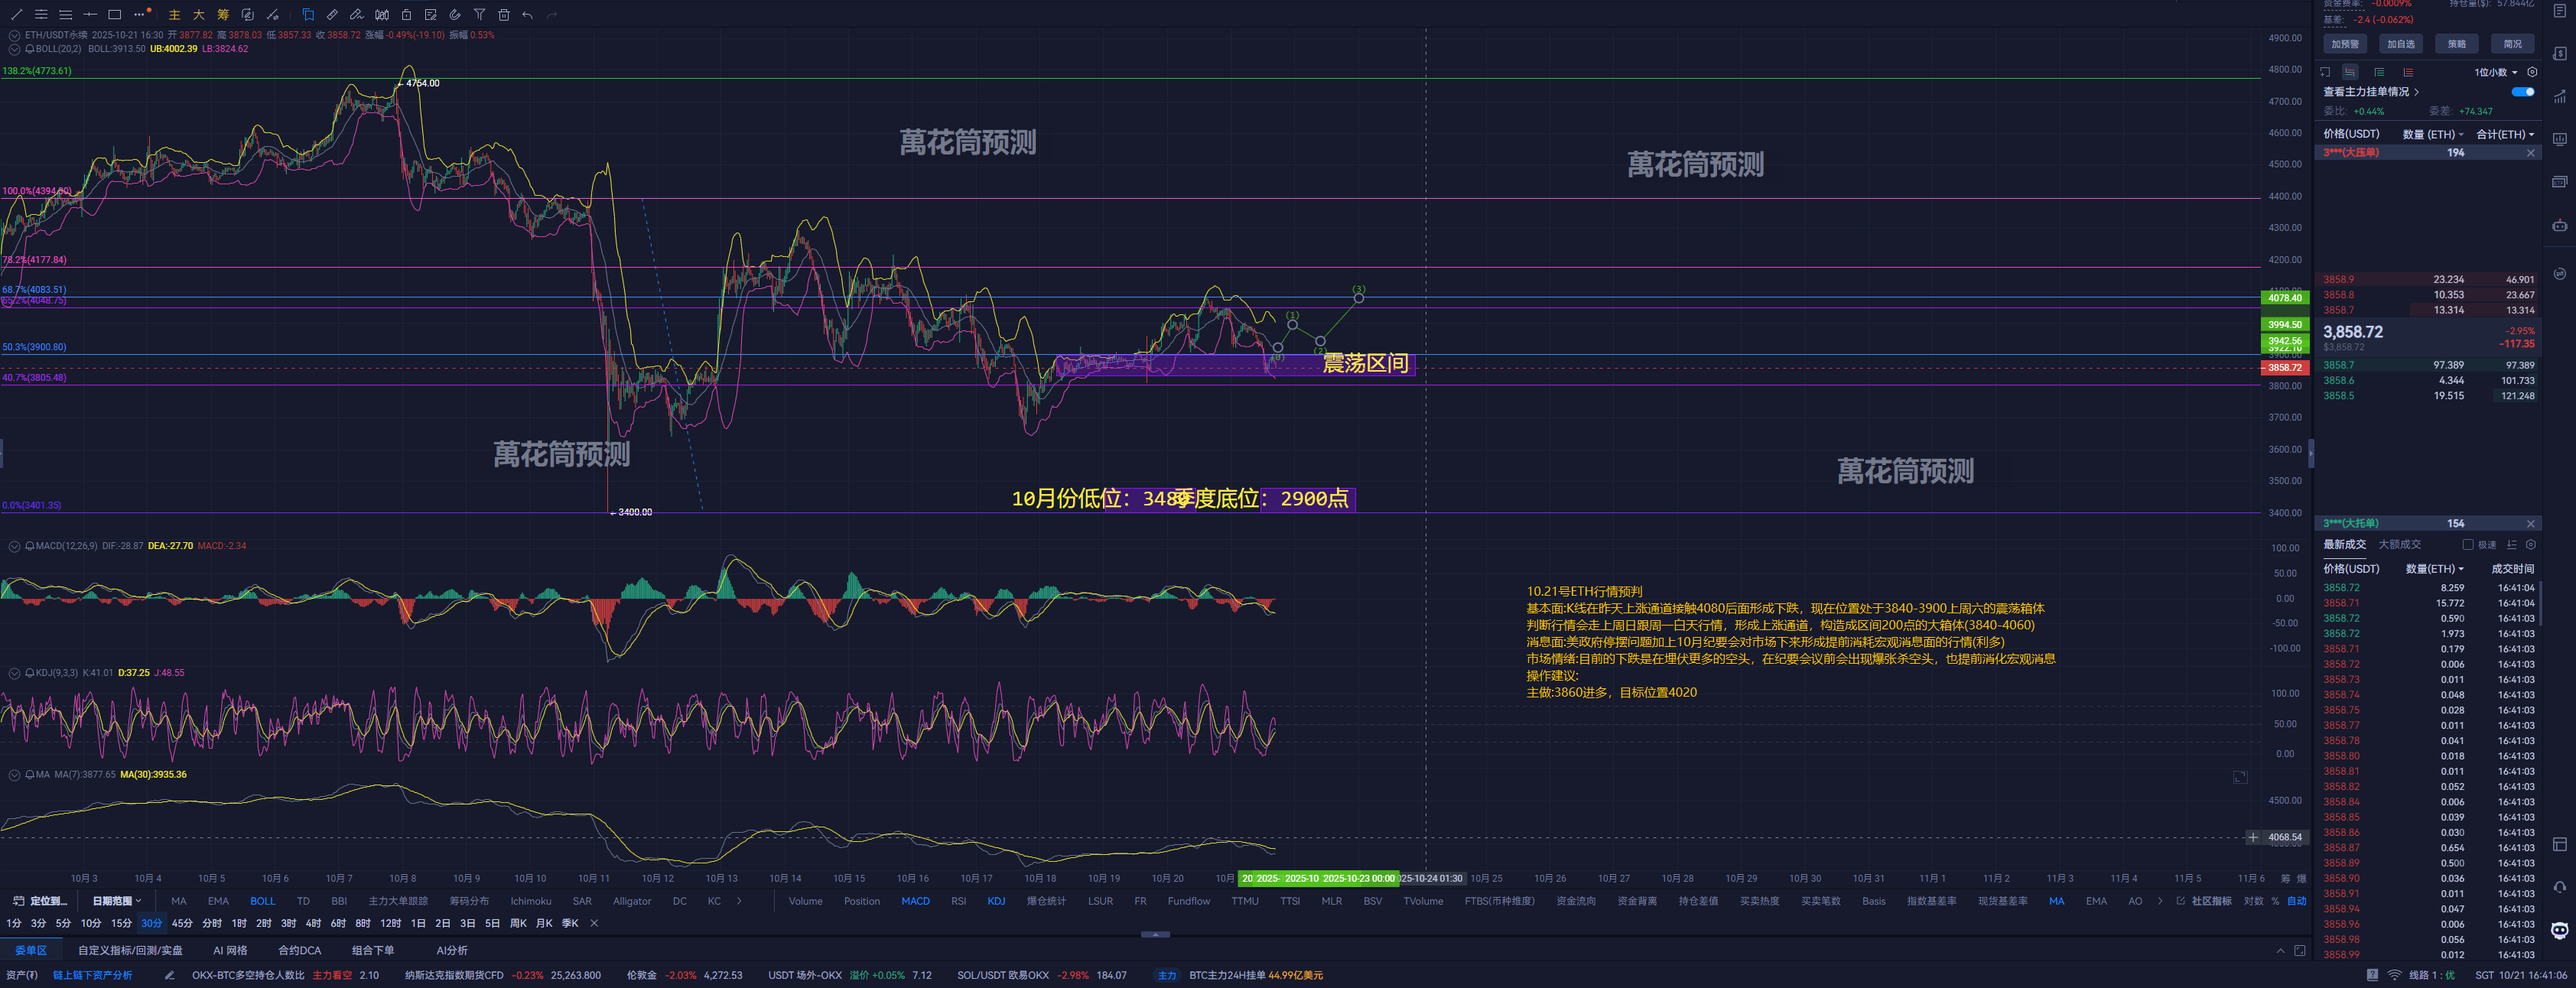
Task: Click the blue bookmark drawing icon
Action: pyautogui.click(x=307, y=14)
